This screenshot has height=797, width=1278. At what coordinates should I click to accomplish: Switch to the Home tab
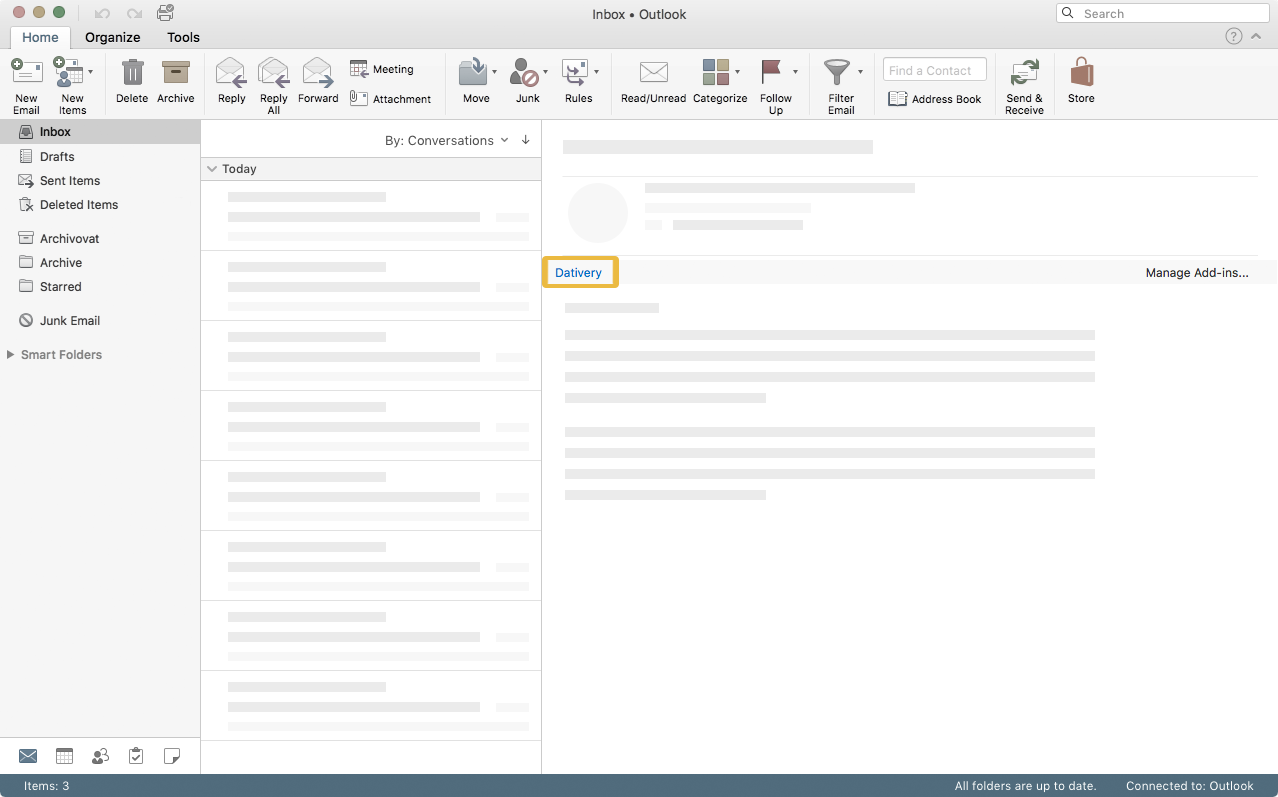pos(41,37)
